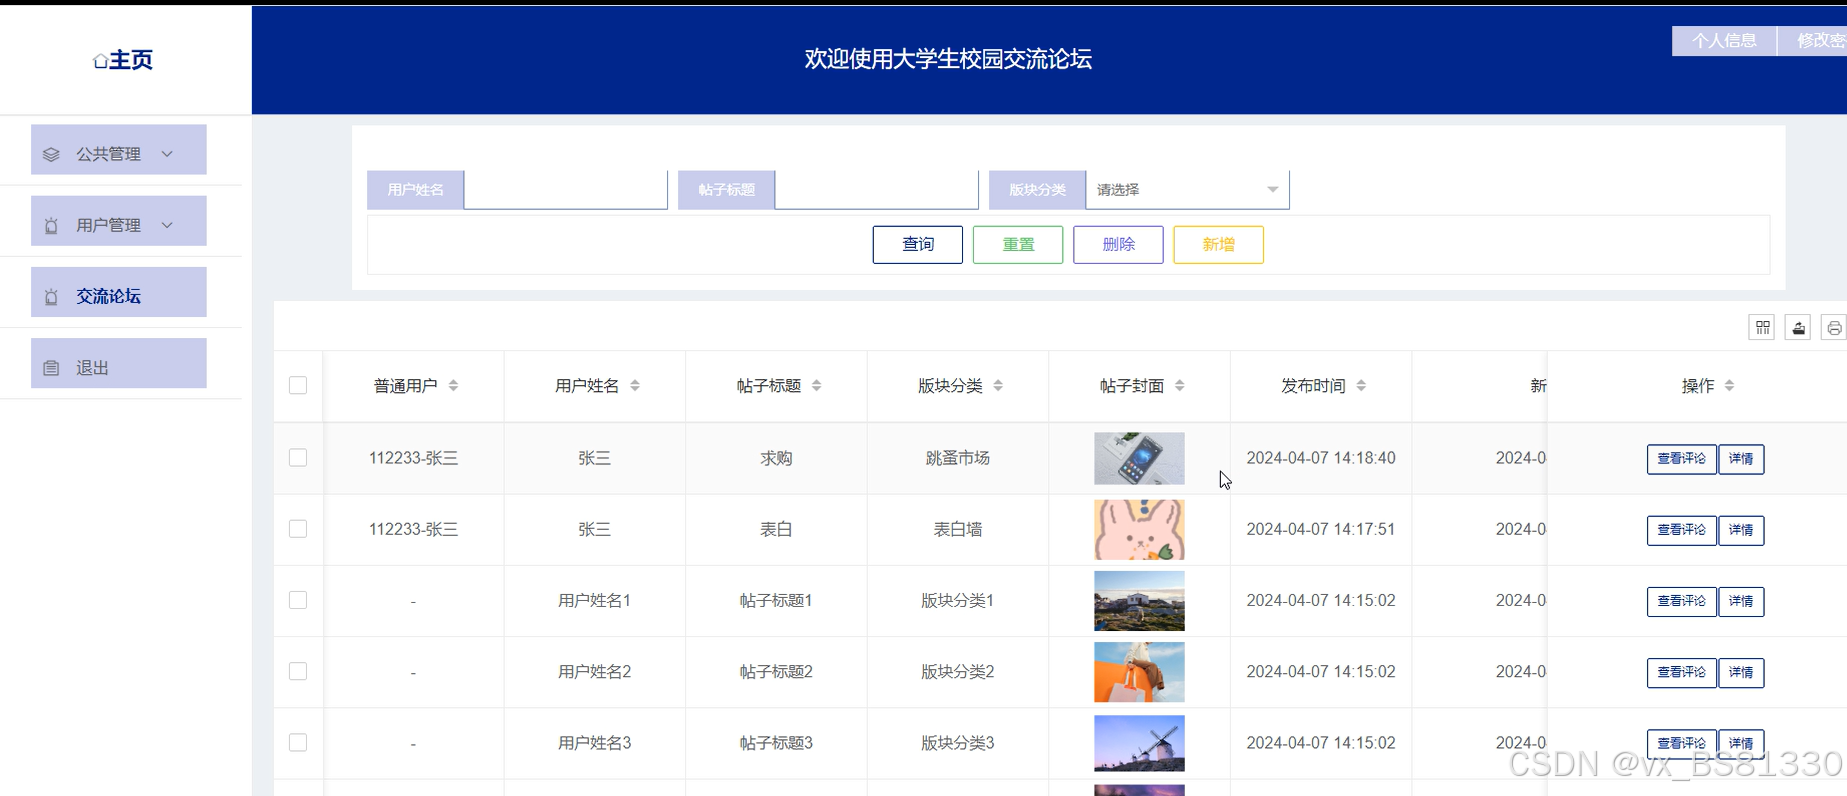
Task: Sort by 版块分类 column arrows
Action: point(998,386)
